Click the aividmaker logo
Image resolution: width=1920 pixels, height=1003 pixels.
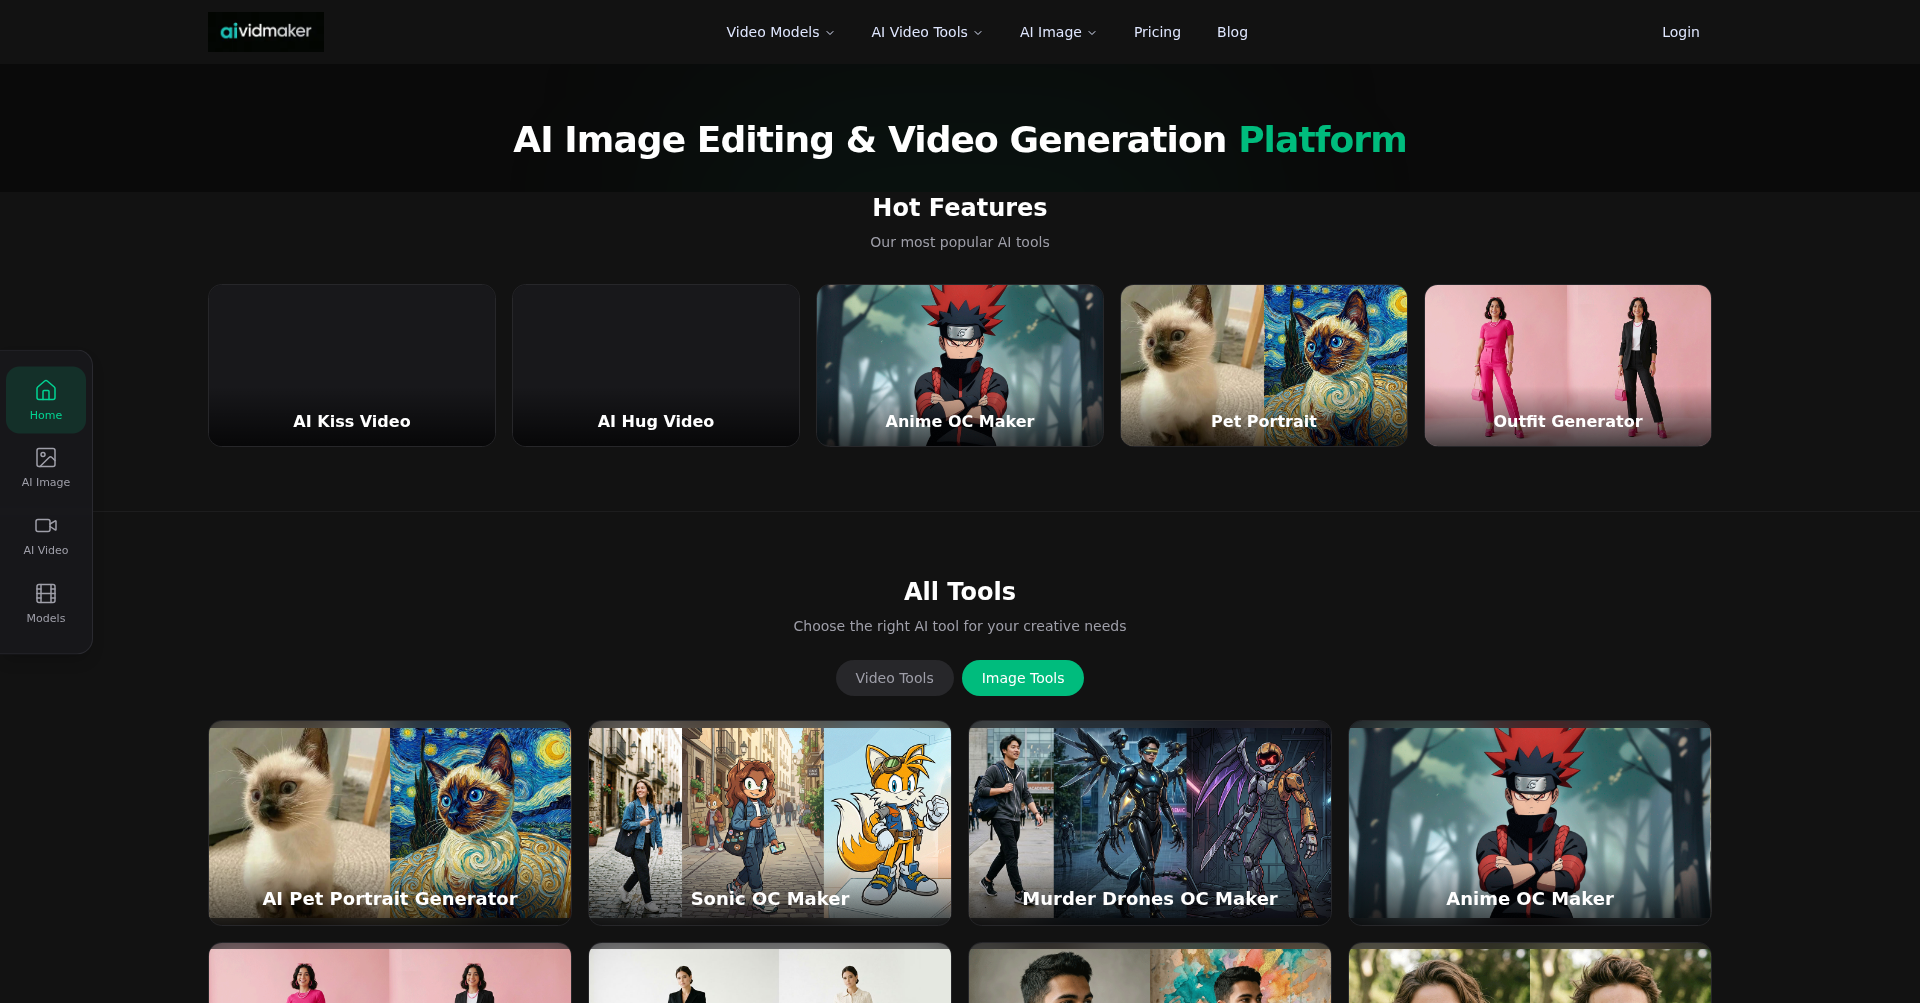click(x=265, y=31)
